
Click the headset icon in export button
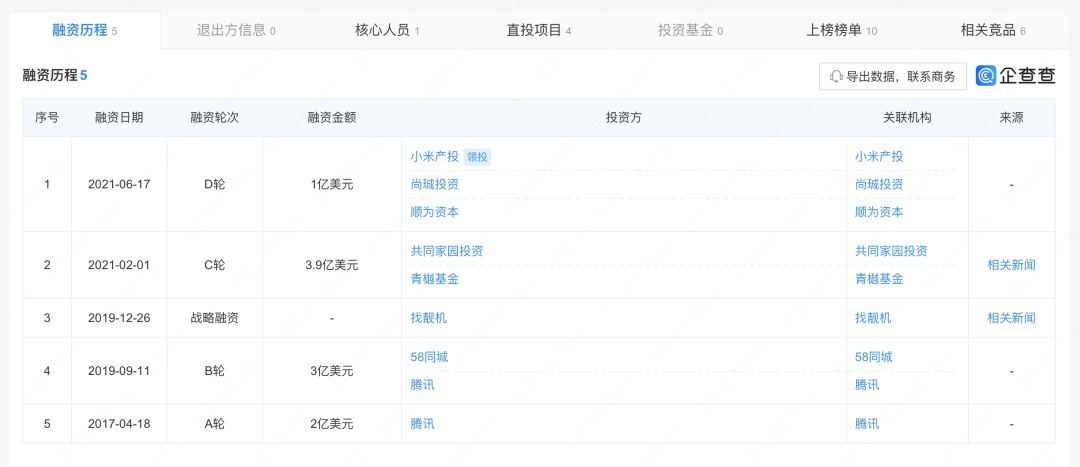(x=836, y=76)
